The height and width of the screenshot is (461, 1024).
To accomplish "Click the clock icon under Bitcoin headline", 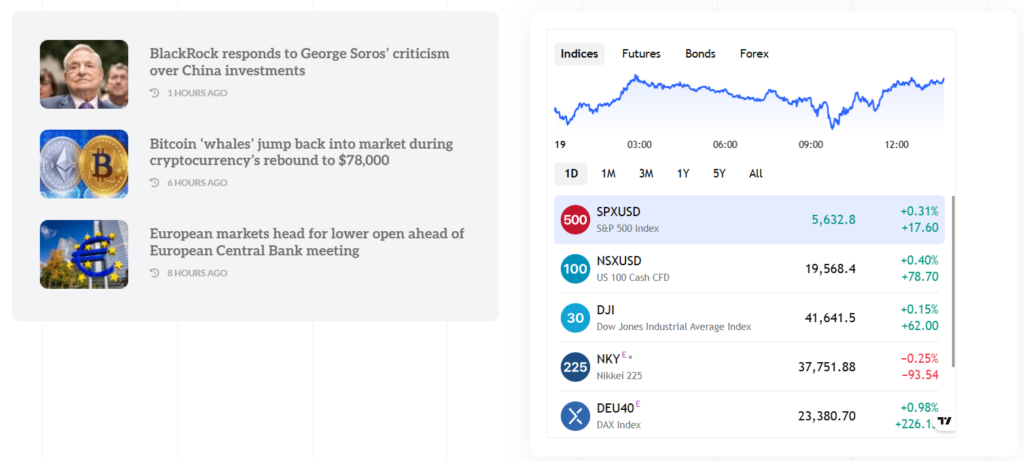I will pos(154,183).
